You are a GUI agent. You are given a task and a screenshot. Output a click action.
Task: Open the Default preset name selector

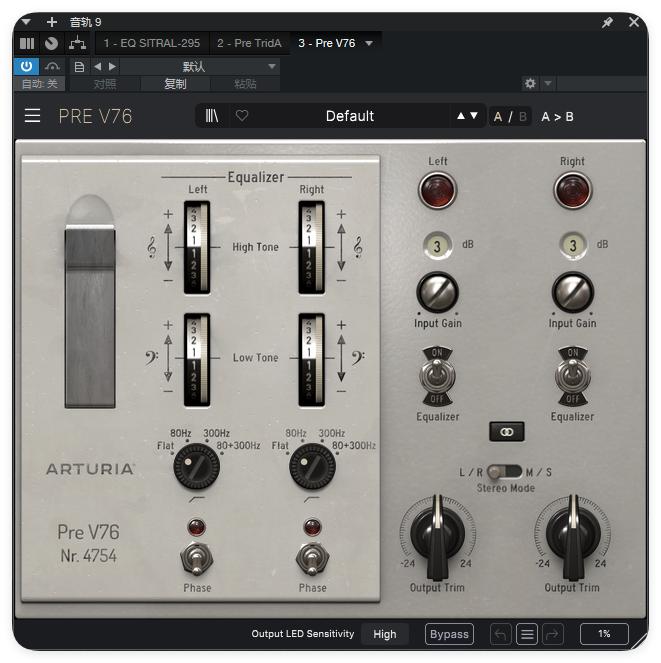(350, 116)
